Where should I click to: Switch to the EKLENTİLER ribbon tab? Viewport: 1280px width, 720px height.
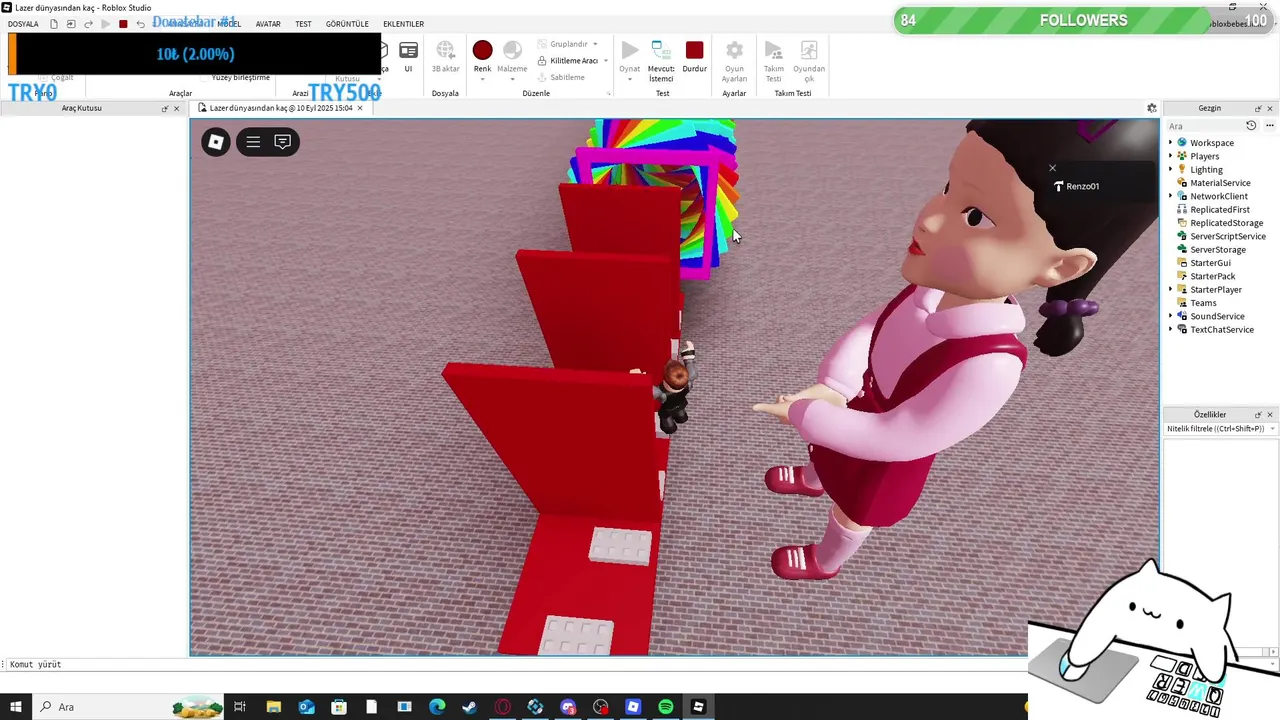[x=404, y=24]
